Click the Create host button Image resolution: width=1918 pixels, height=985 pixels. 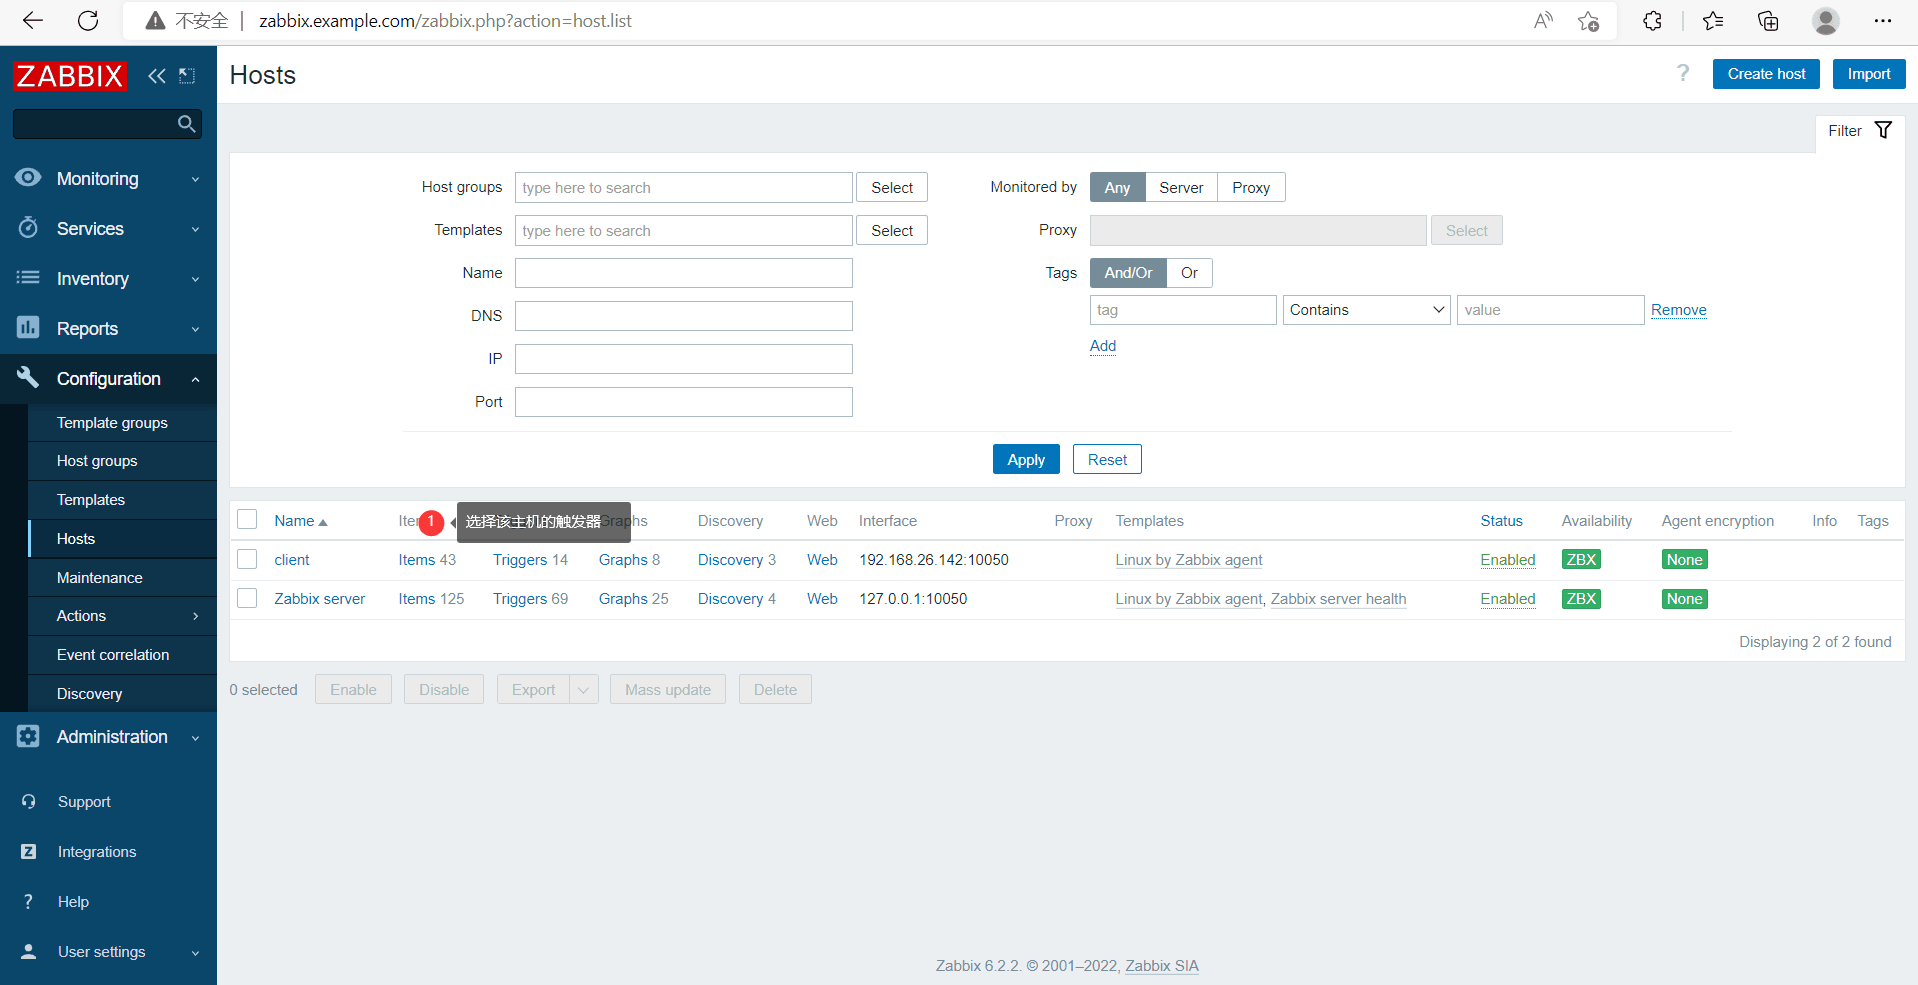[1766, 74]
